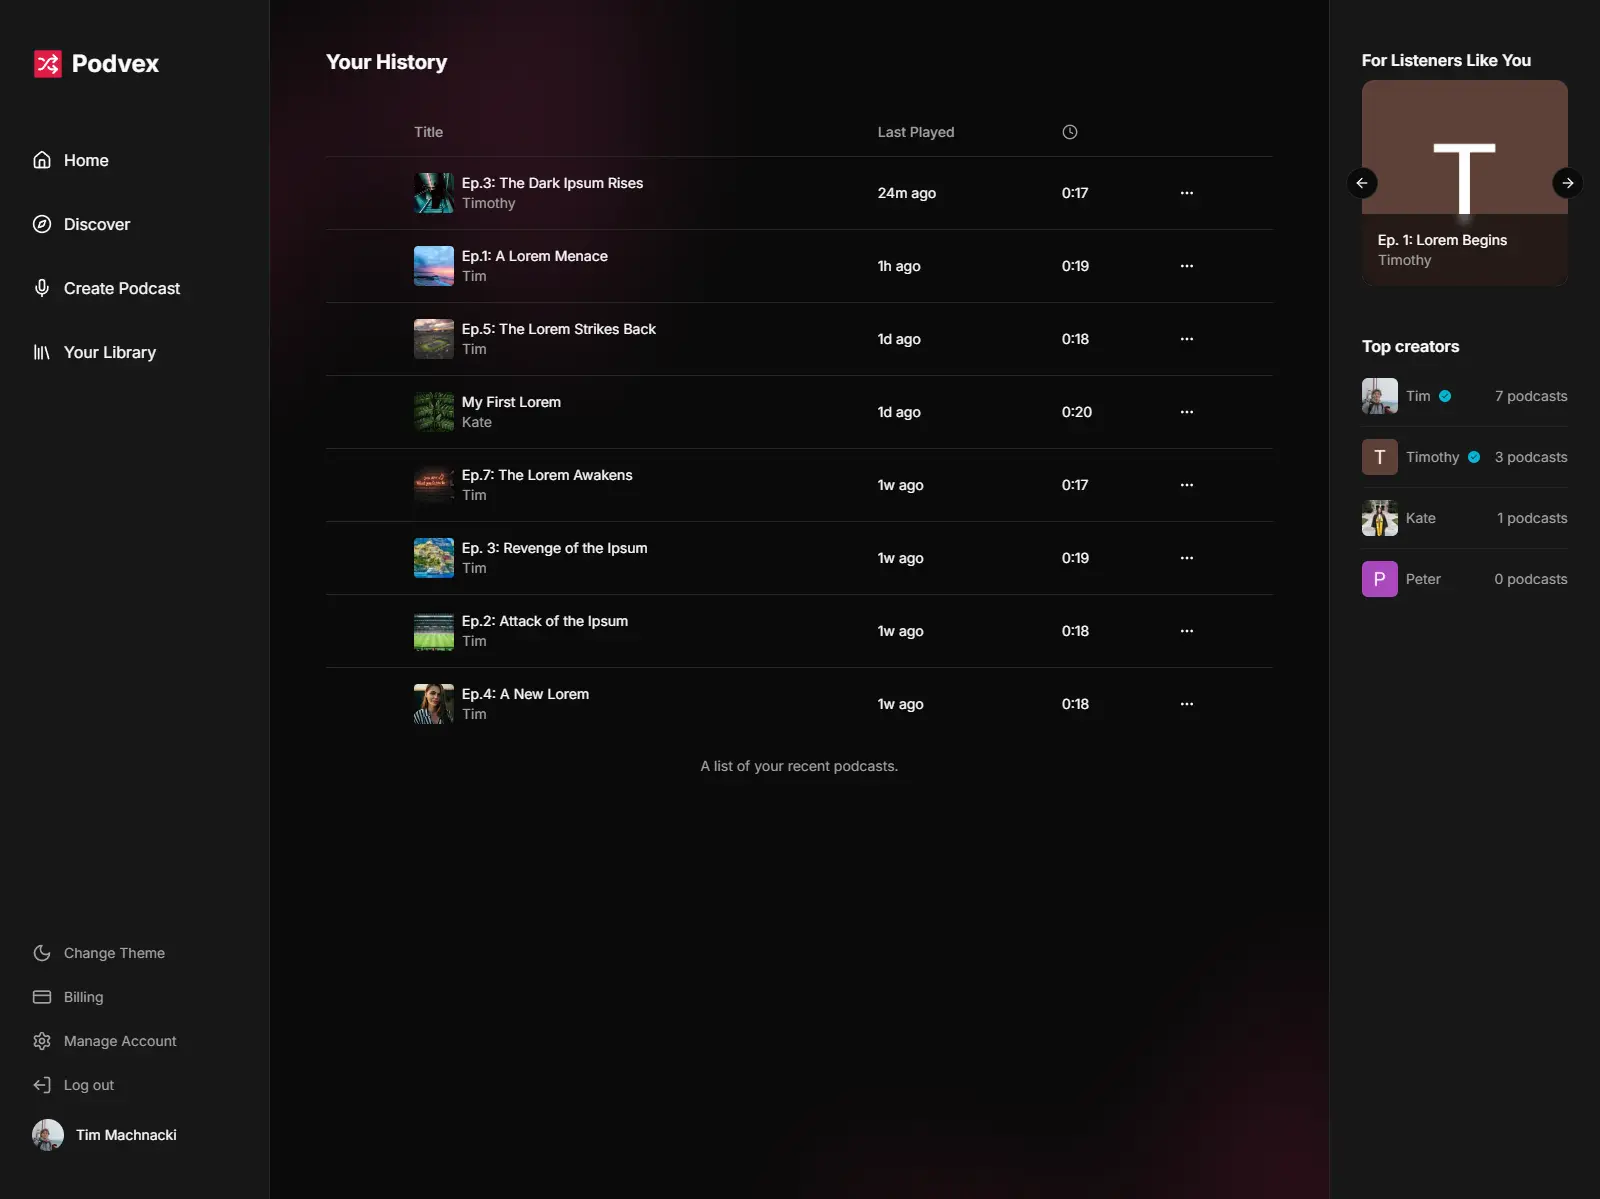This screenshot has width=1600, height=1199.
Task: Toggle Change Theme moon icon
Action: pos(42,953)
